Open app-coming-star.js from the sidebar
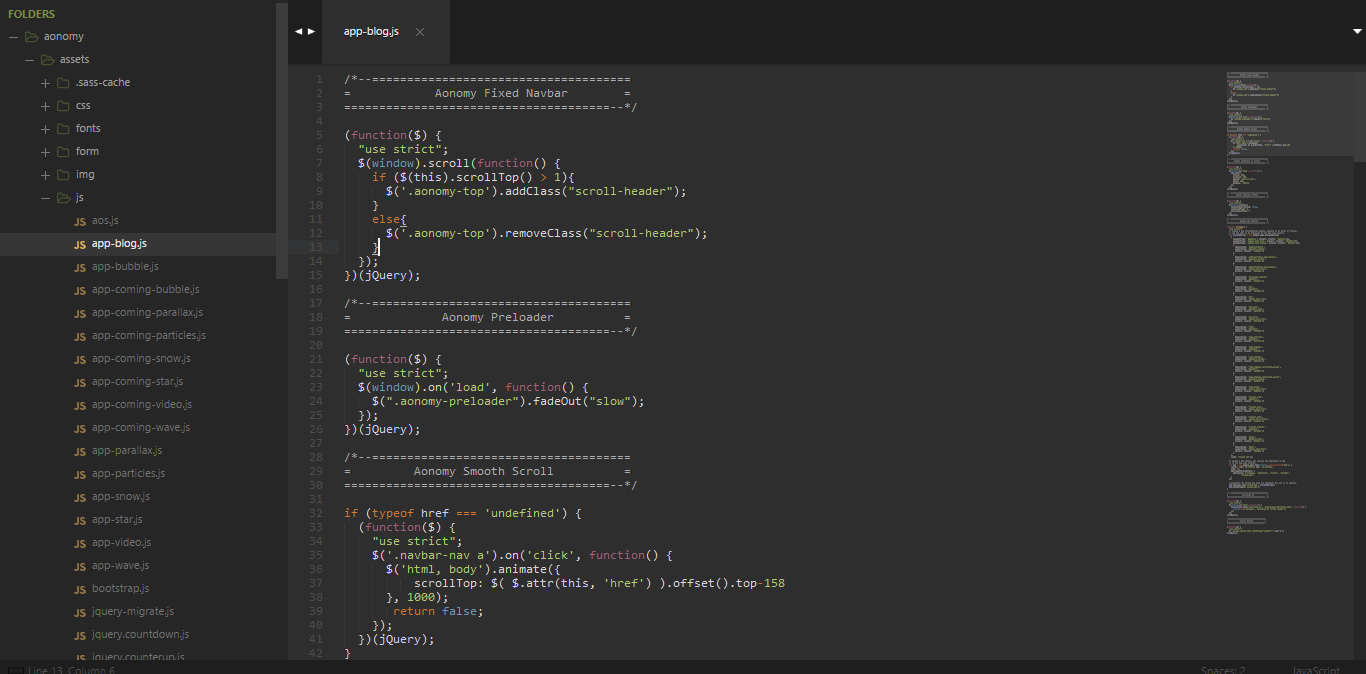This screenshot has width=1366, height=674. point(137,382)
